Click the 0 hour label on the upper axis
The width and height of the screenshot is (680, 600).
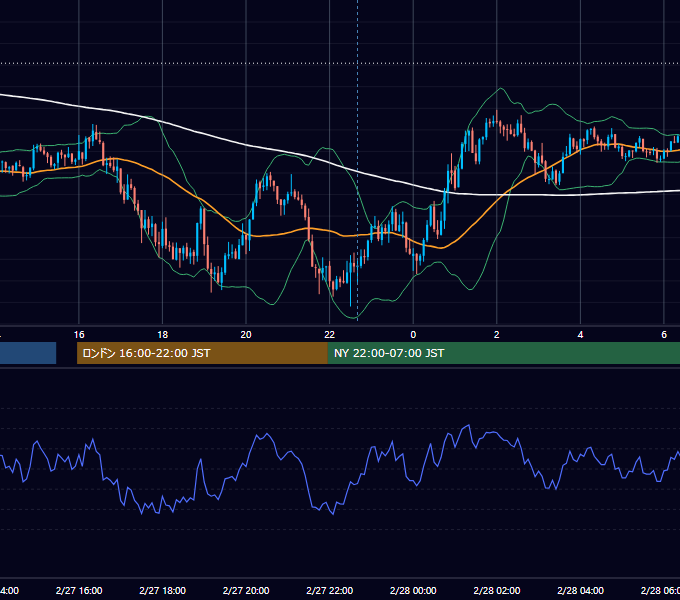click(413, 335)
